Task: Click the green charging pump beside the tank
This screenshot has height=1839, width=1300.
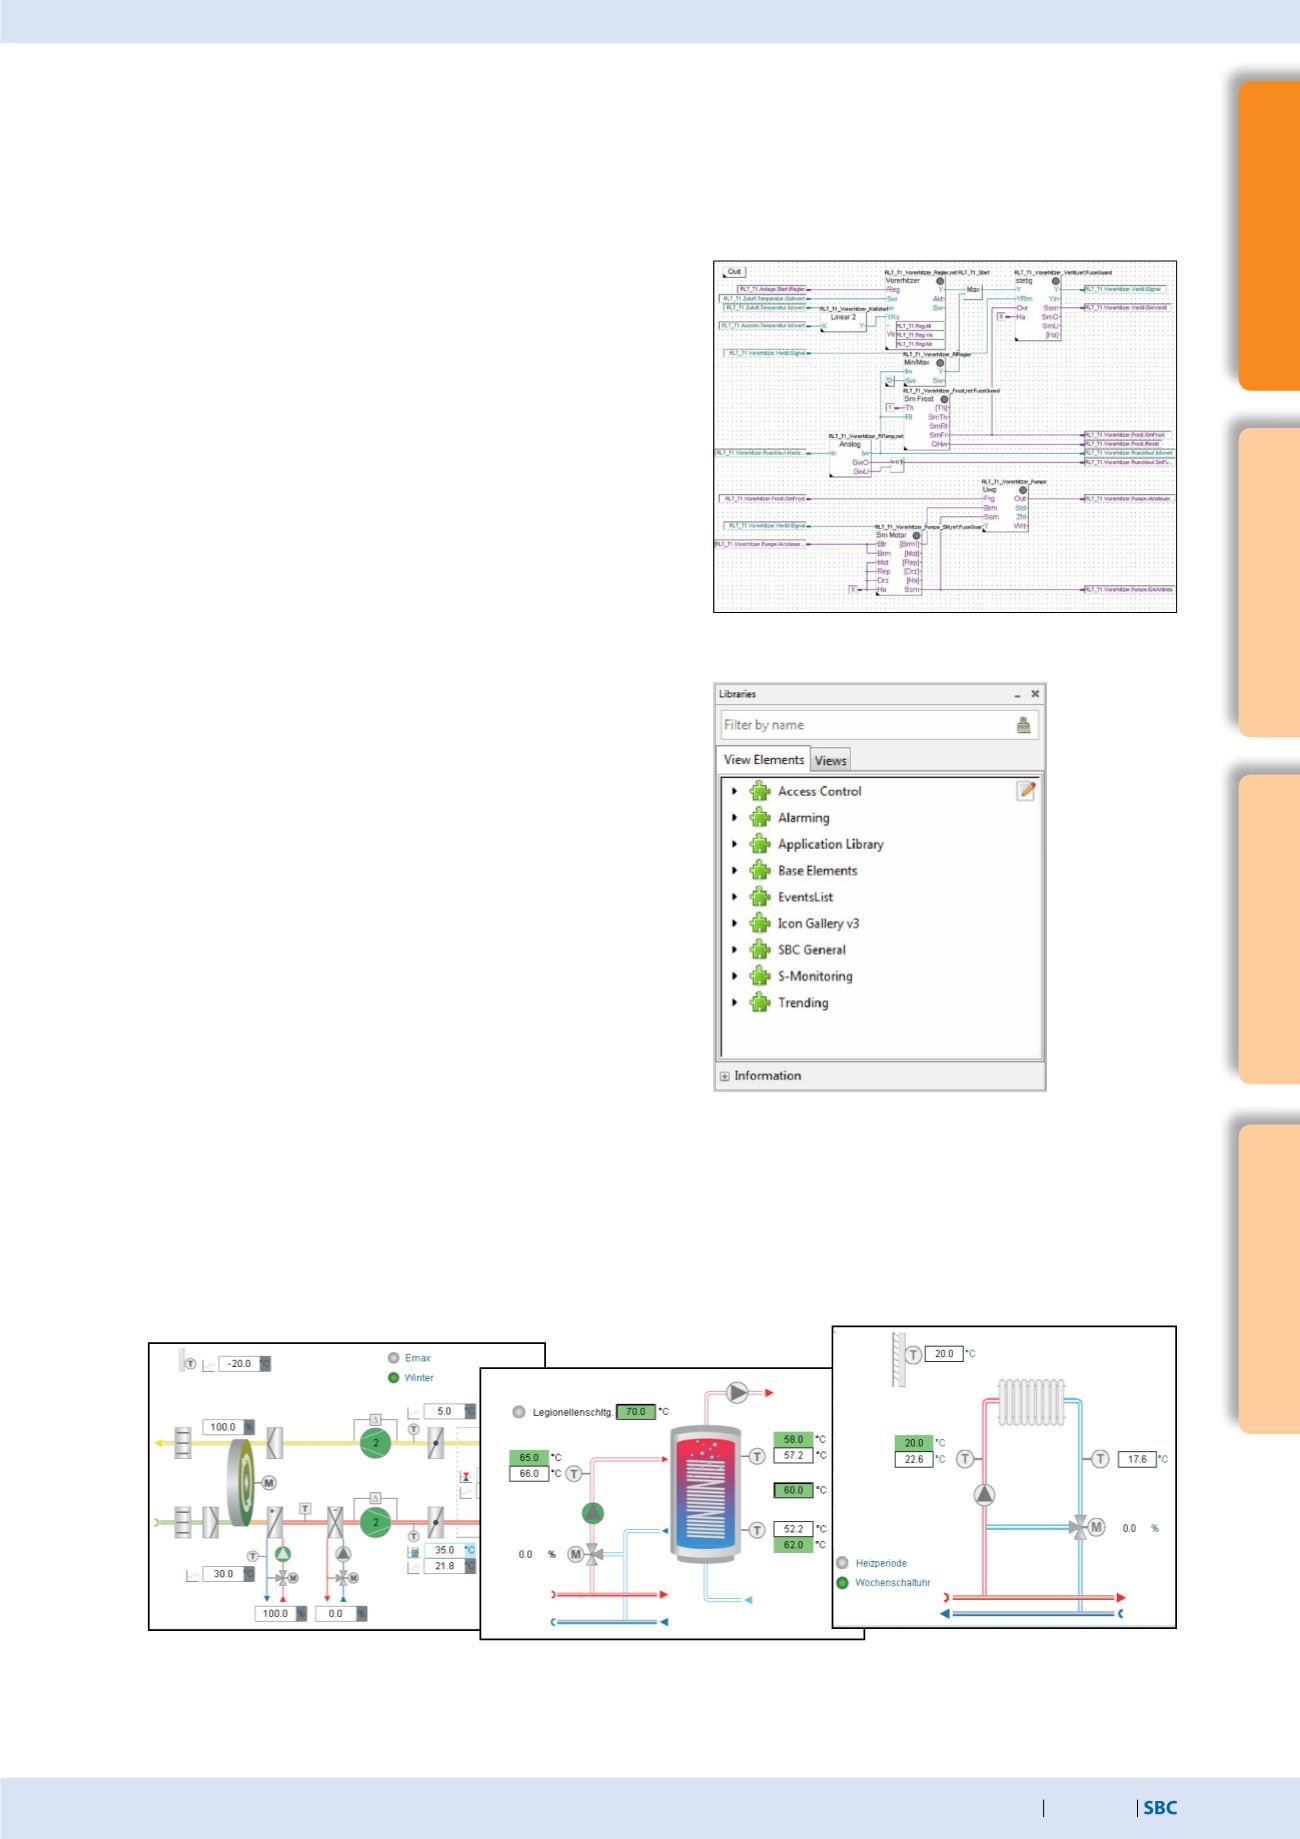Action: 593,1513
